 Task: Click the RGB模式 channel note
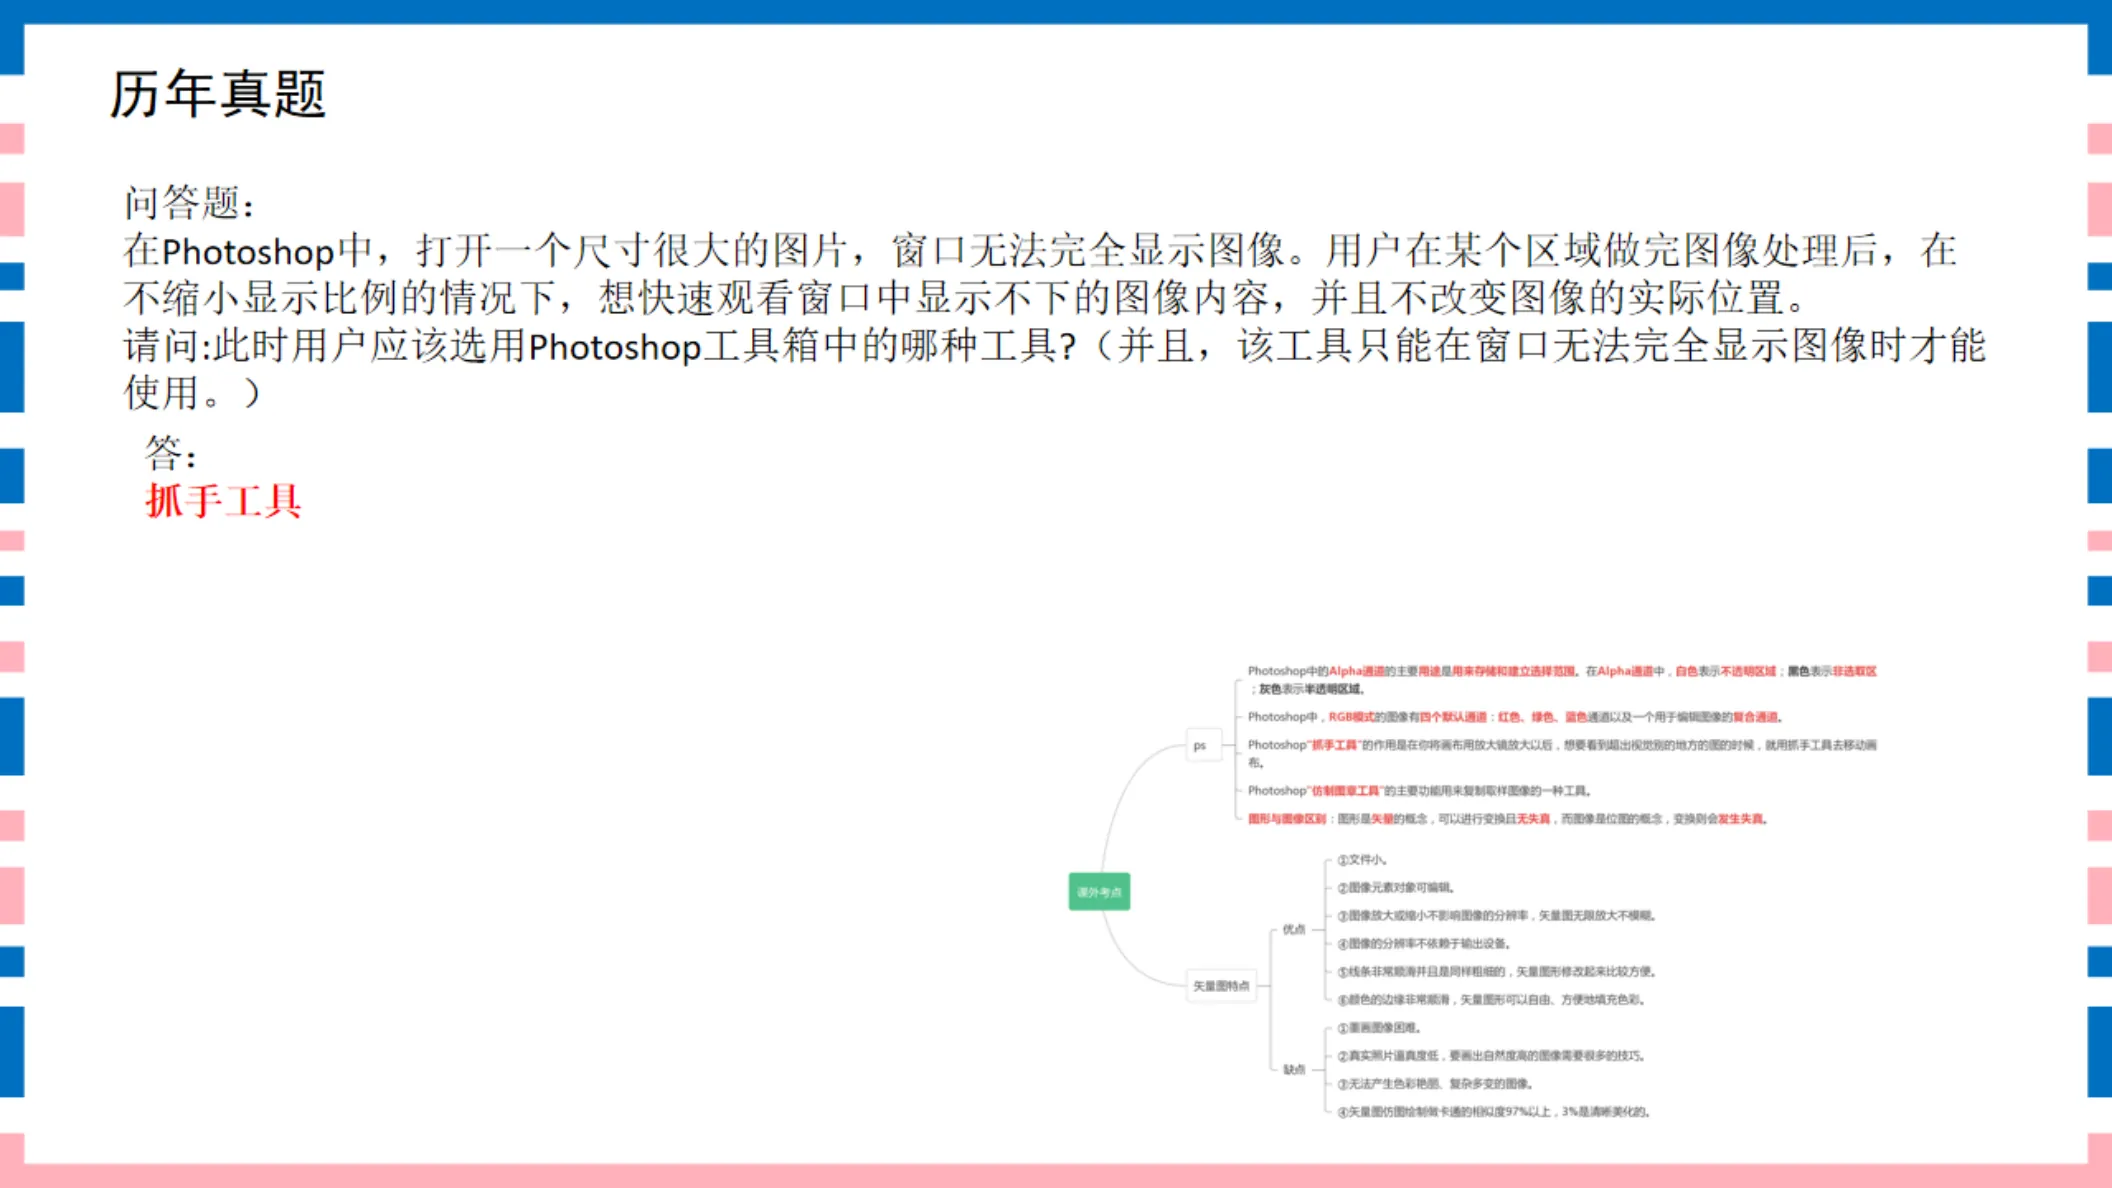click(x=1515, y=717)
